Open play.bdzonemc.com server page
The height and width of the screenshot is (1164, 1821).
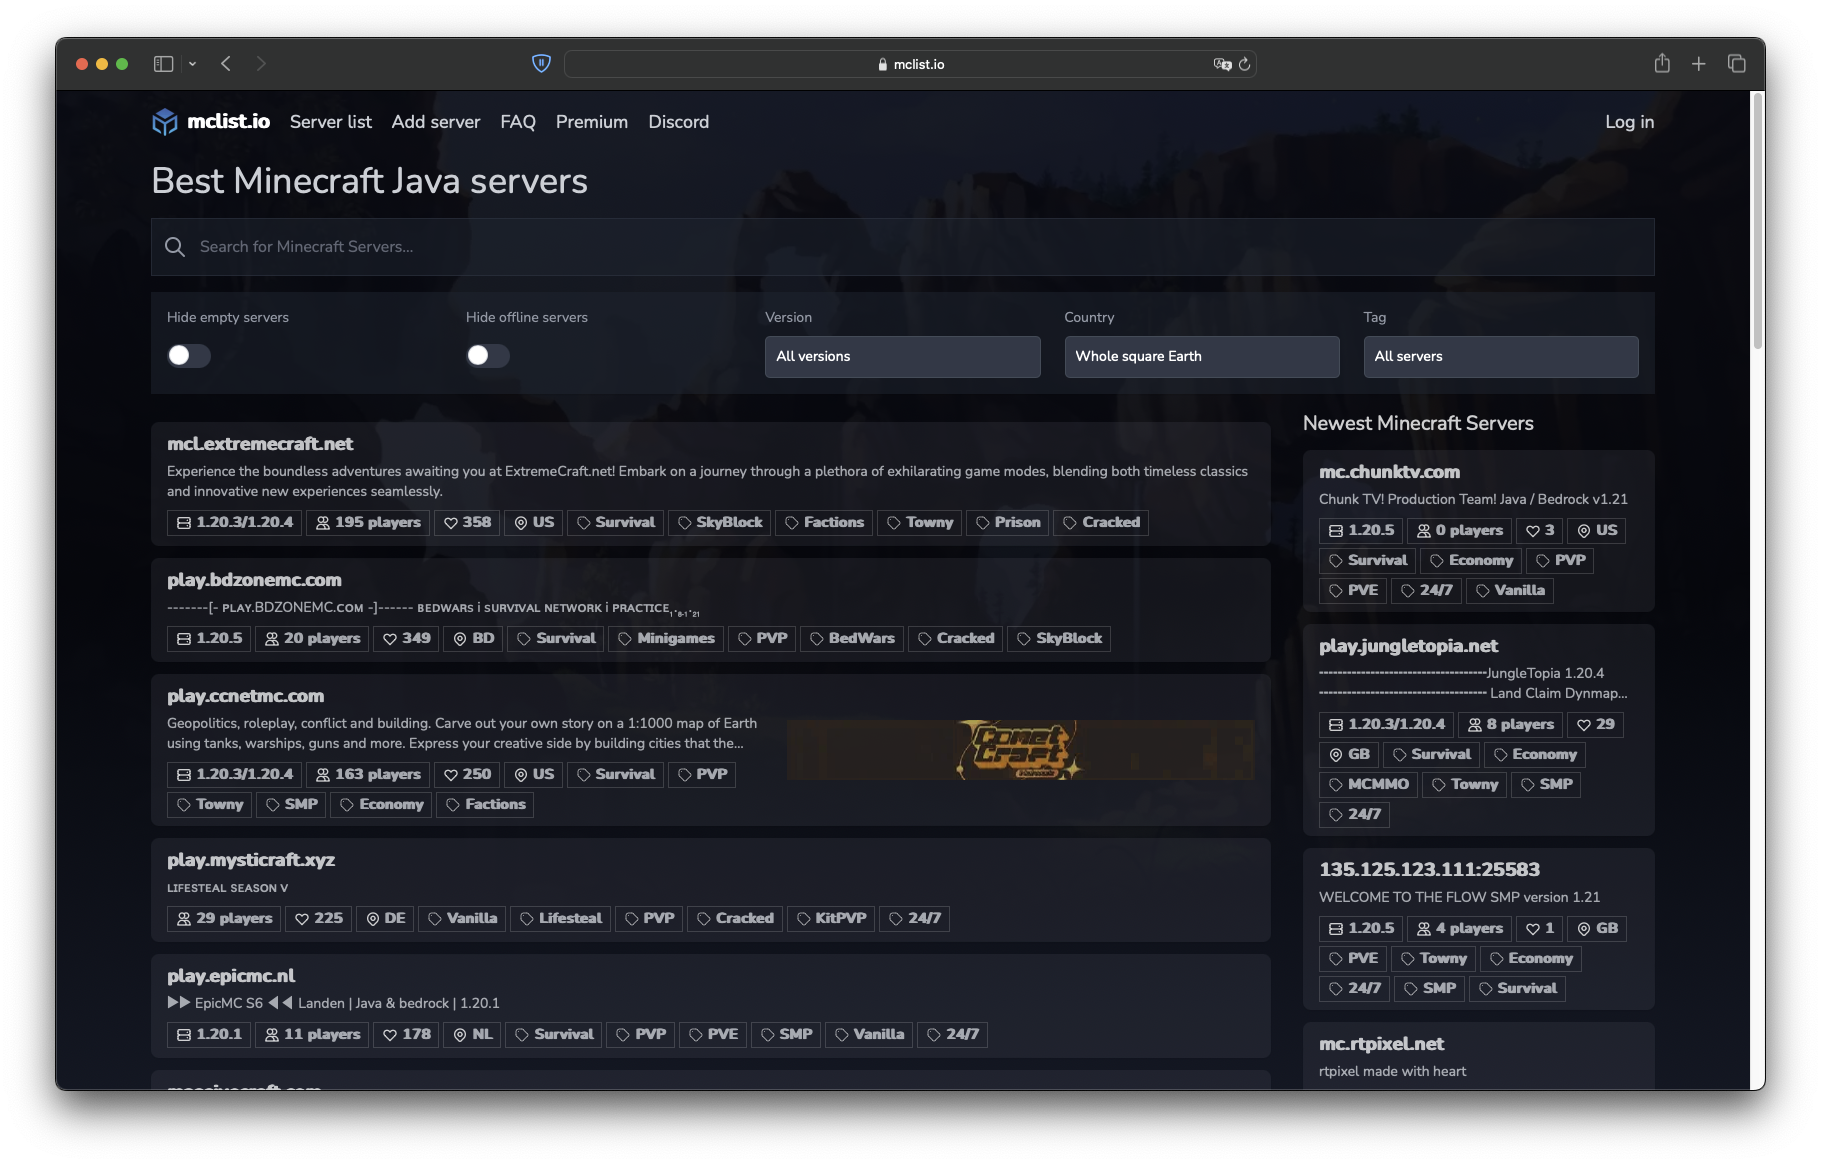click(254, 580)
